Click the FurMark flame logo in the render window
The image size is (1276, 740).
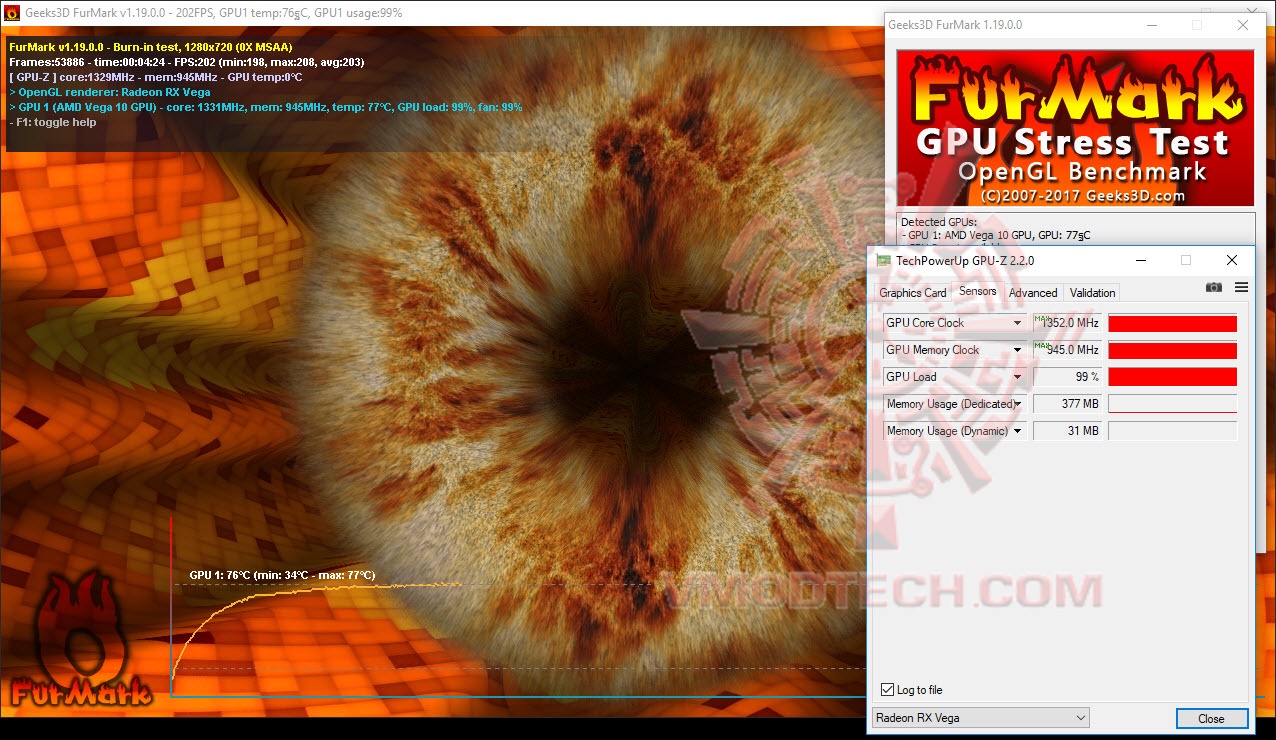(x=82, y=640)
